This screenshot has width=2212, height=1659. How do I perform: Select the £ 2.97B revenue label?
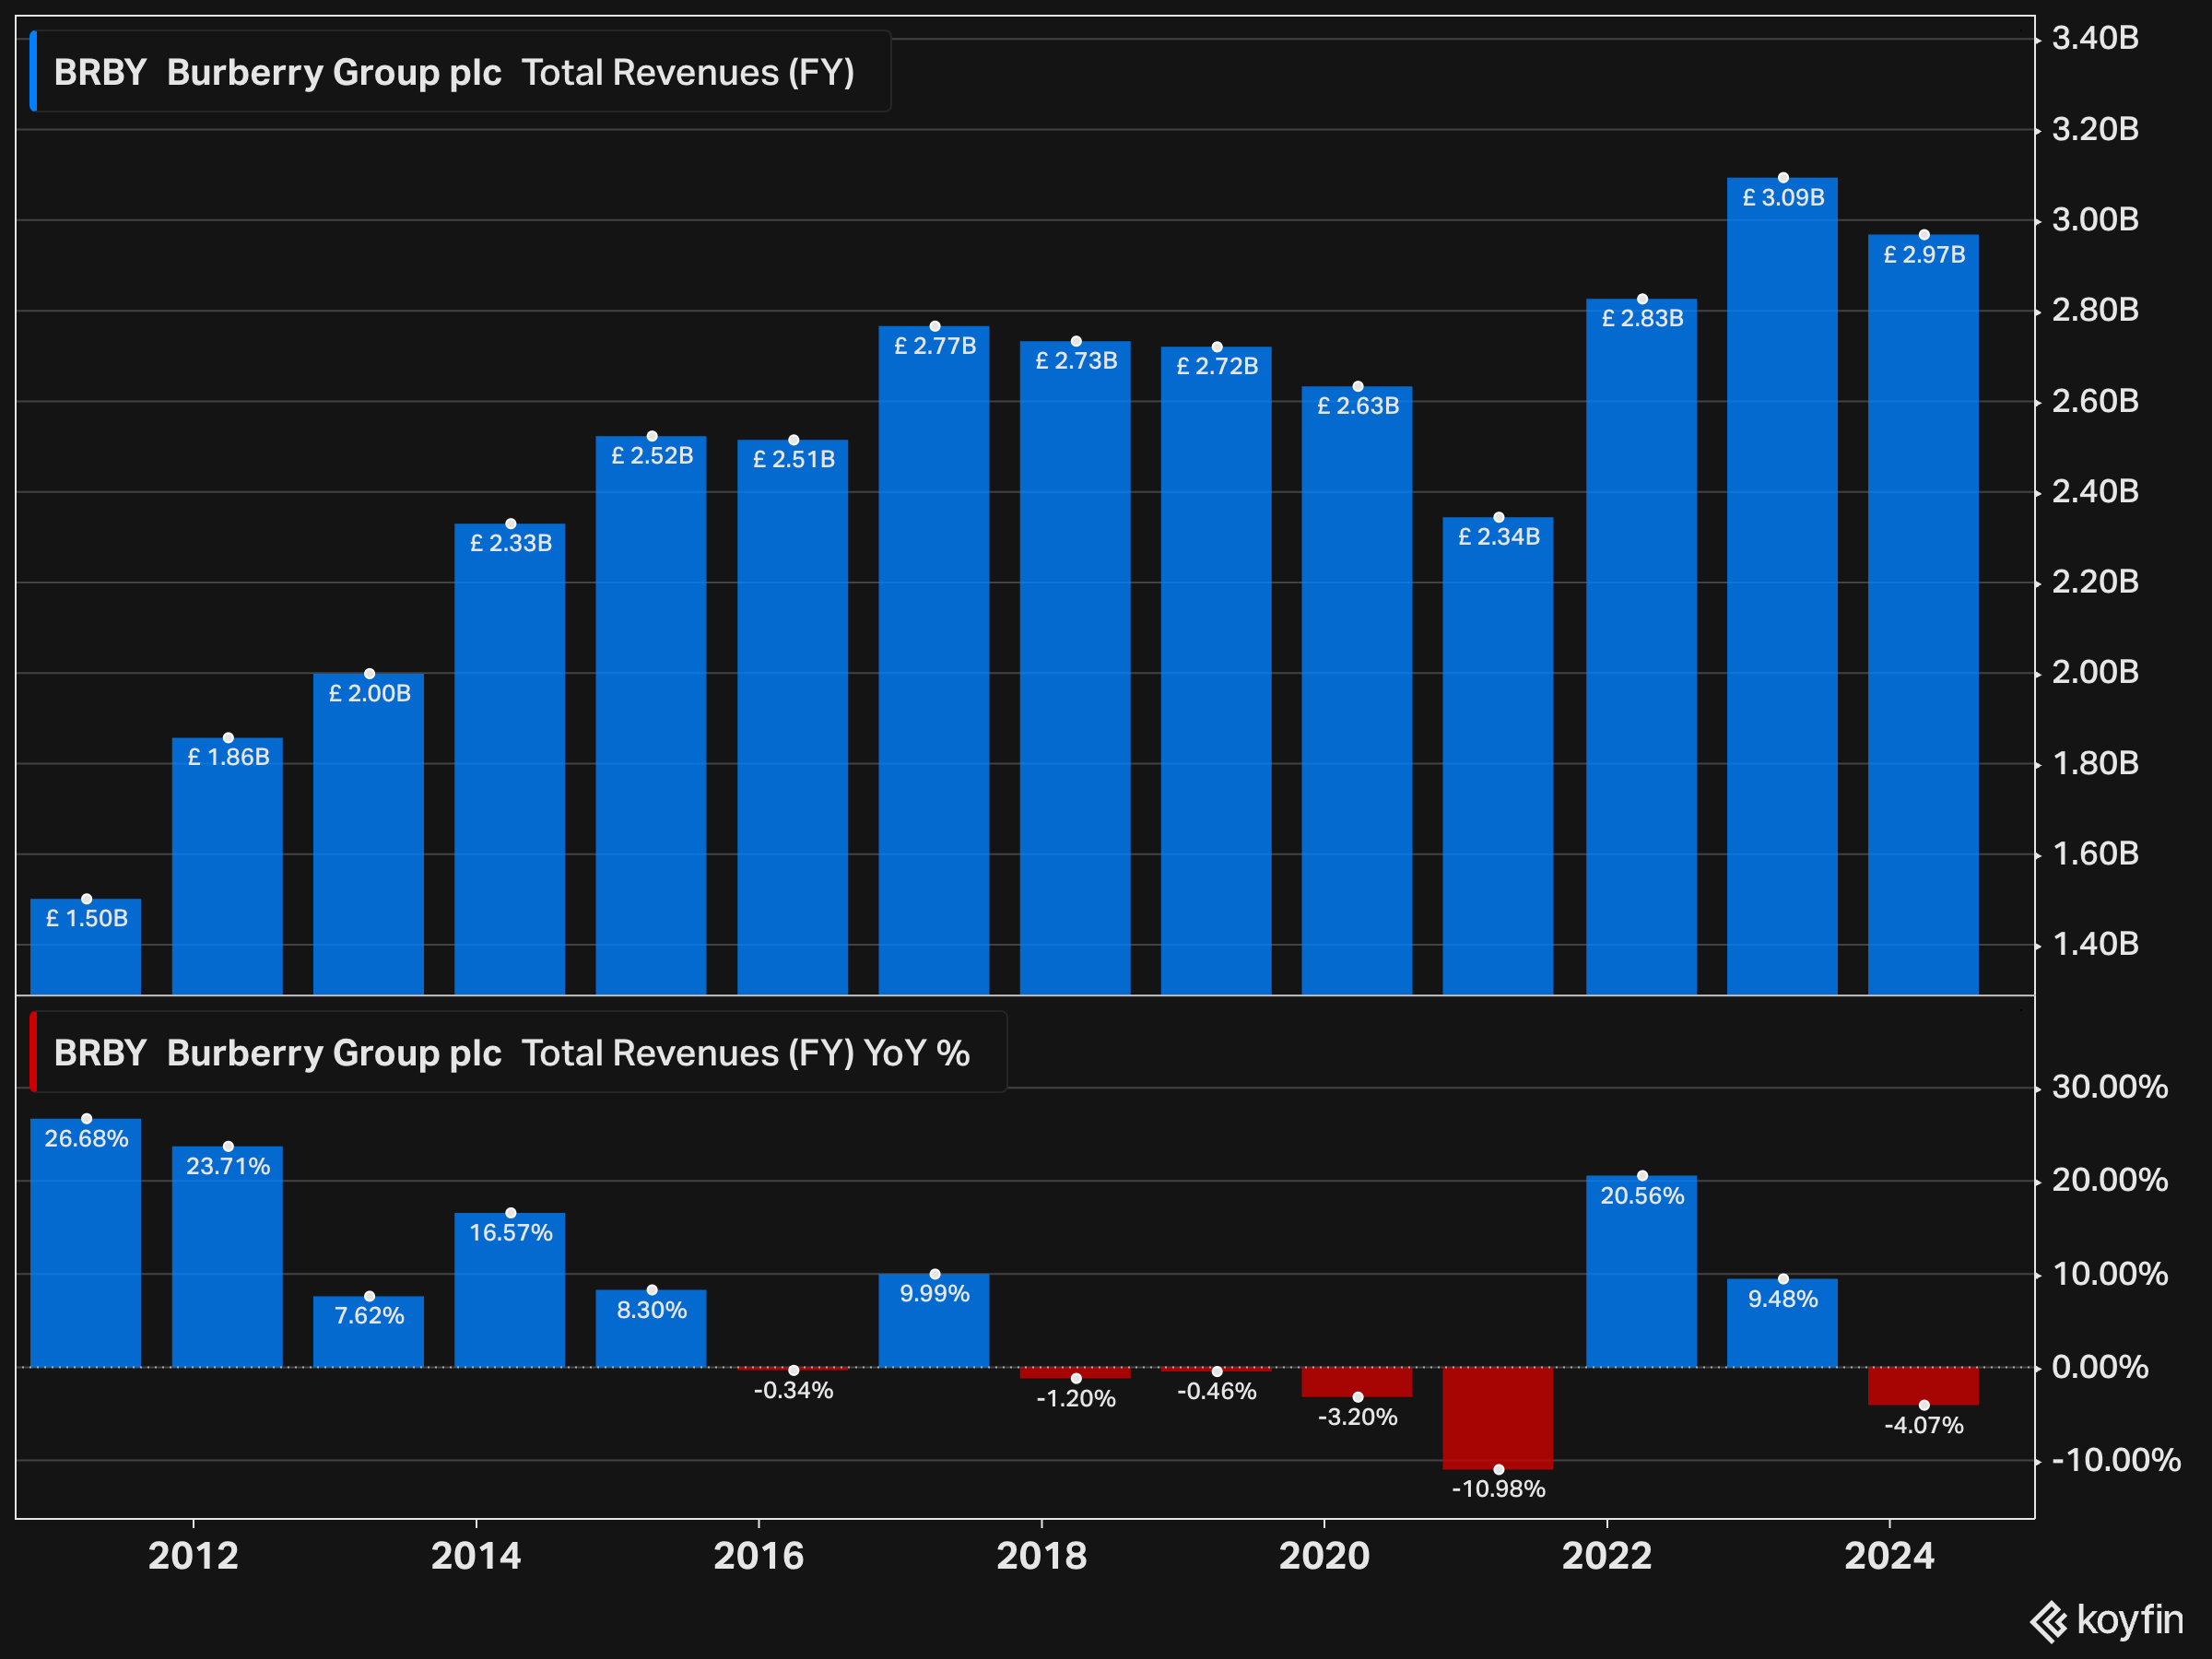[x=1925, y=254]
